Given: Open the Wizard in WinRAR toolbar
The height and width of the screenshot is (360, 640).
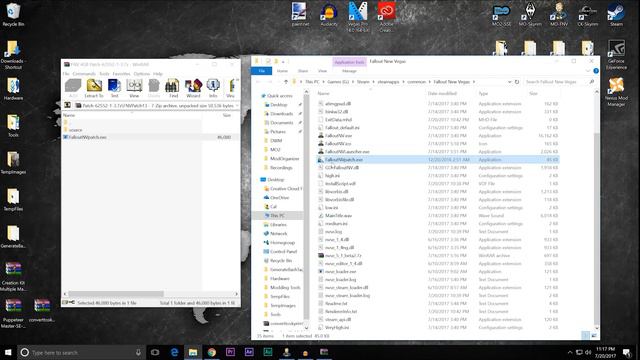Looking at the screenshot, I should [193, 88].
